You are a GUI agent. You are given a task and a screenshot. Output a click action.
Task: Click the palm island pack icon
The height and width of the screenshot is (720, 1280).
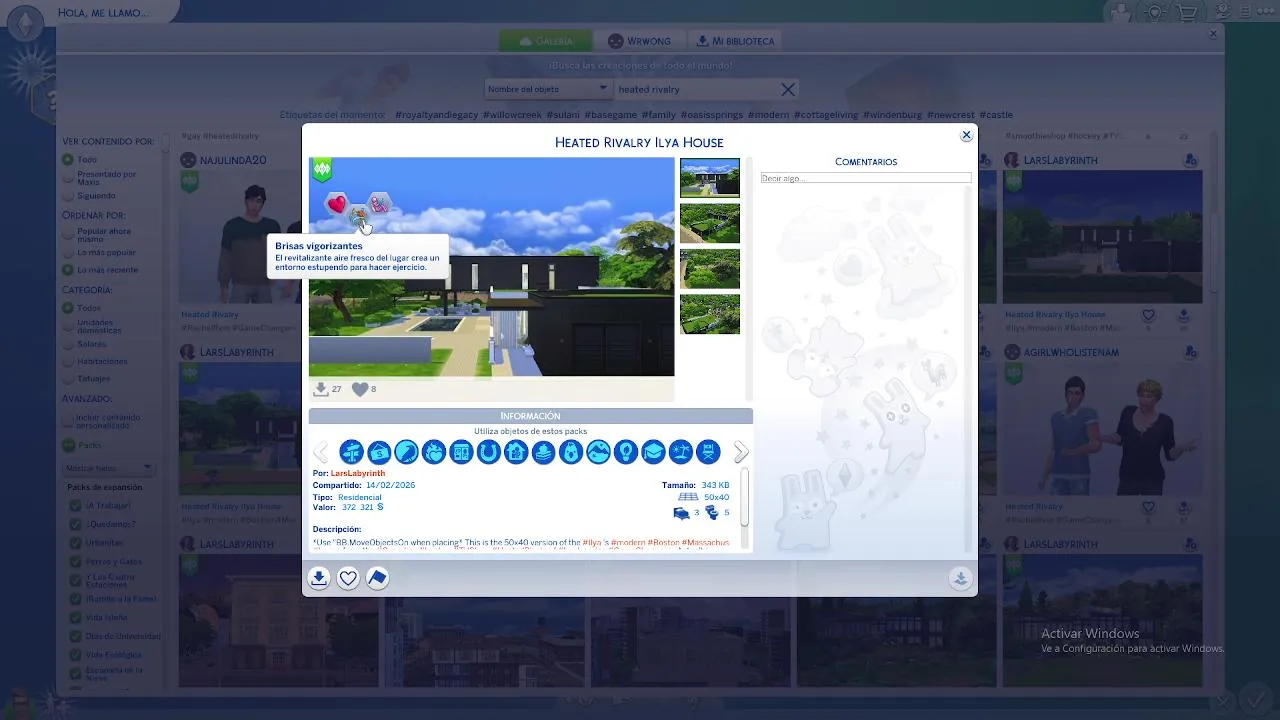(681, 452)
